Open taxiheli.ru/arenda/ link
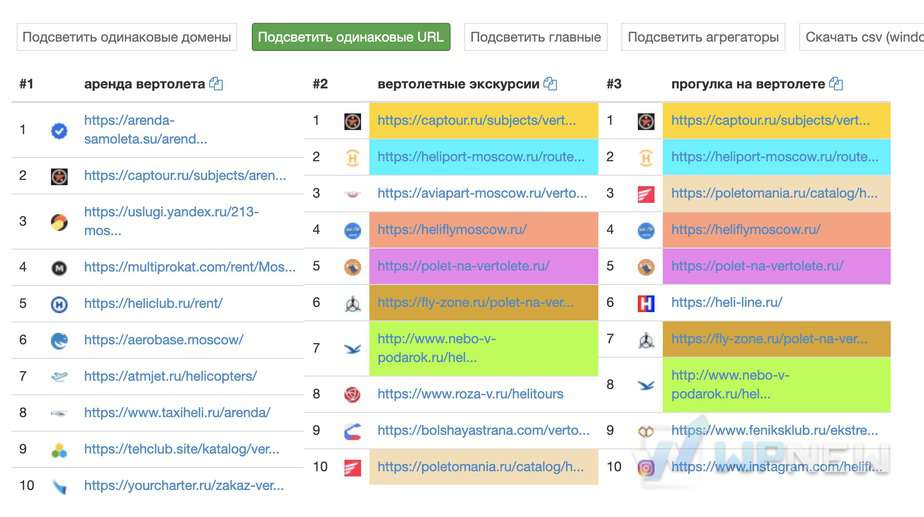 tap(177, 413)
